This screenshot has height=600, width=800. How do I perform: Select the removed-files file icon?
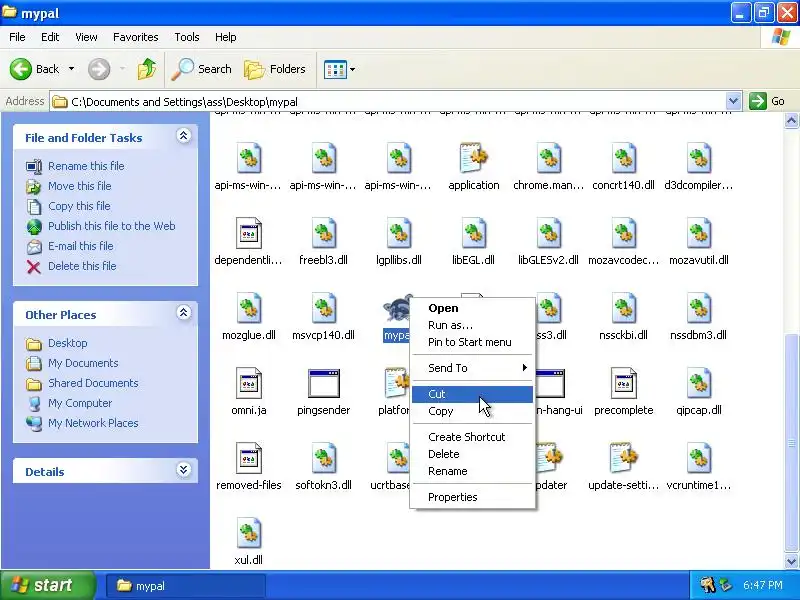click(249, 459)
